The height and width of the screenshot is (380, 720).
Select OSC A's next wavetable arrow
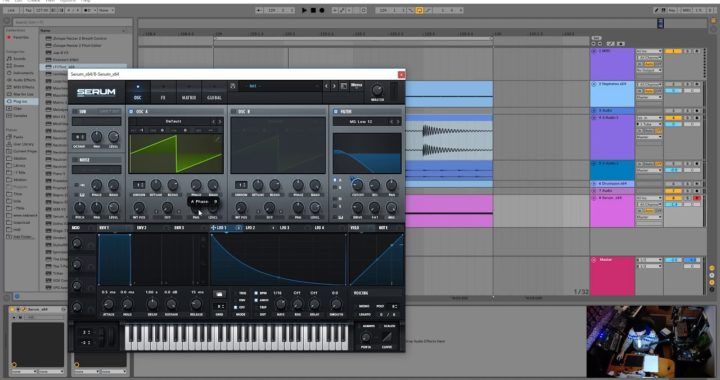coord(220,122)
